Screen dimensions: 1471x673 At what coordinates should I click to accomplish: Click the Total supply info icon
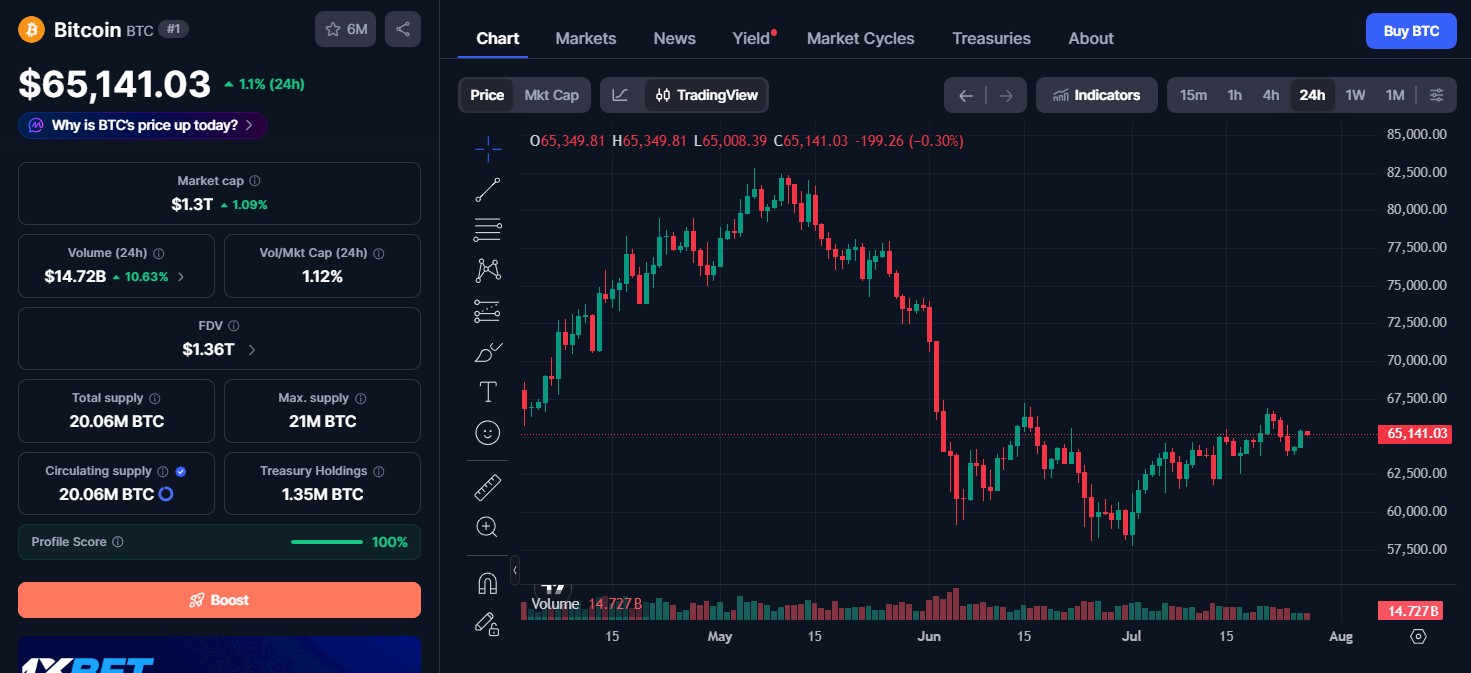point(155,398)
